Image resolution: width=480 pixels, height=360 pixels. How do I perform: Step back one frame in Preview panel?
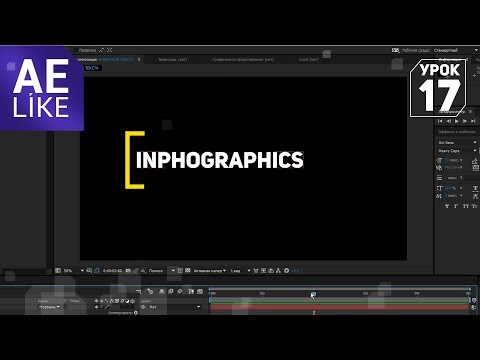[x=449, y=121]
